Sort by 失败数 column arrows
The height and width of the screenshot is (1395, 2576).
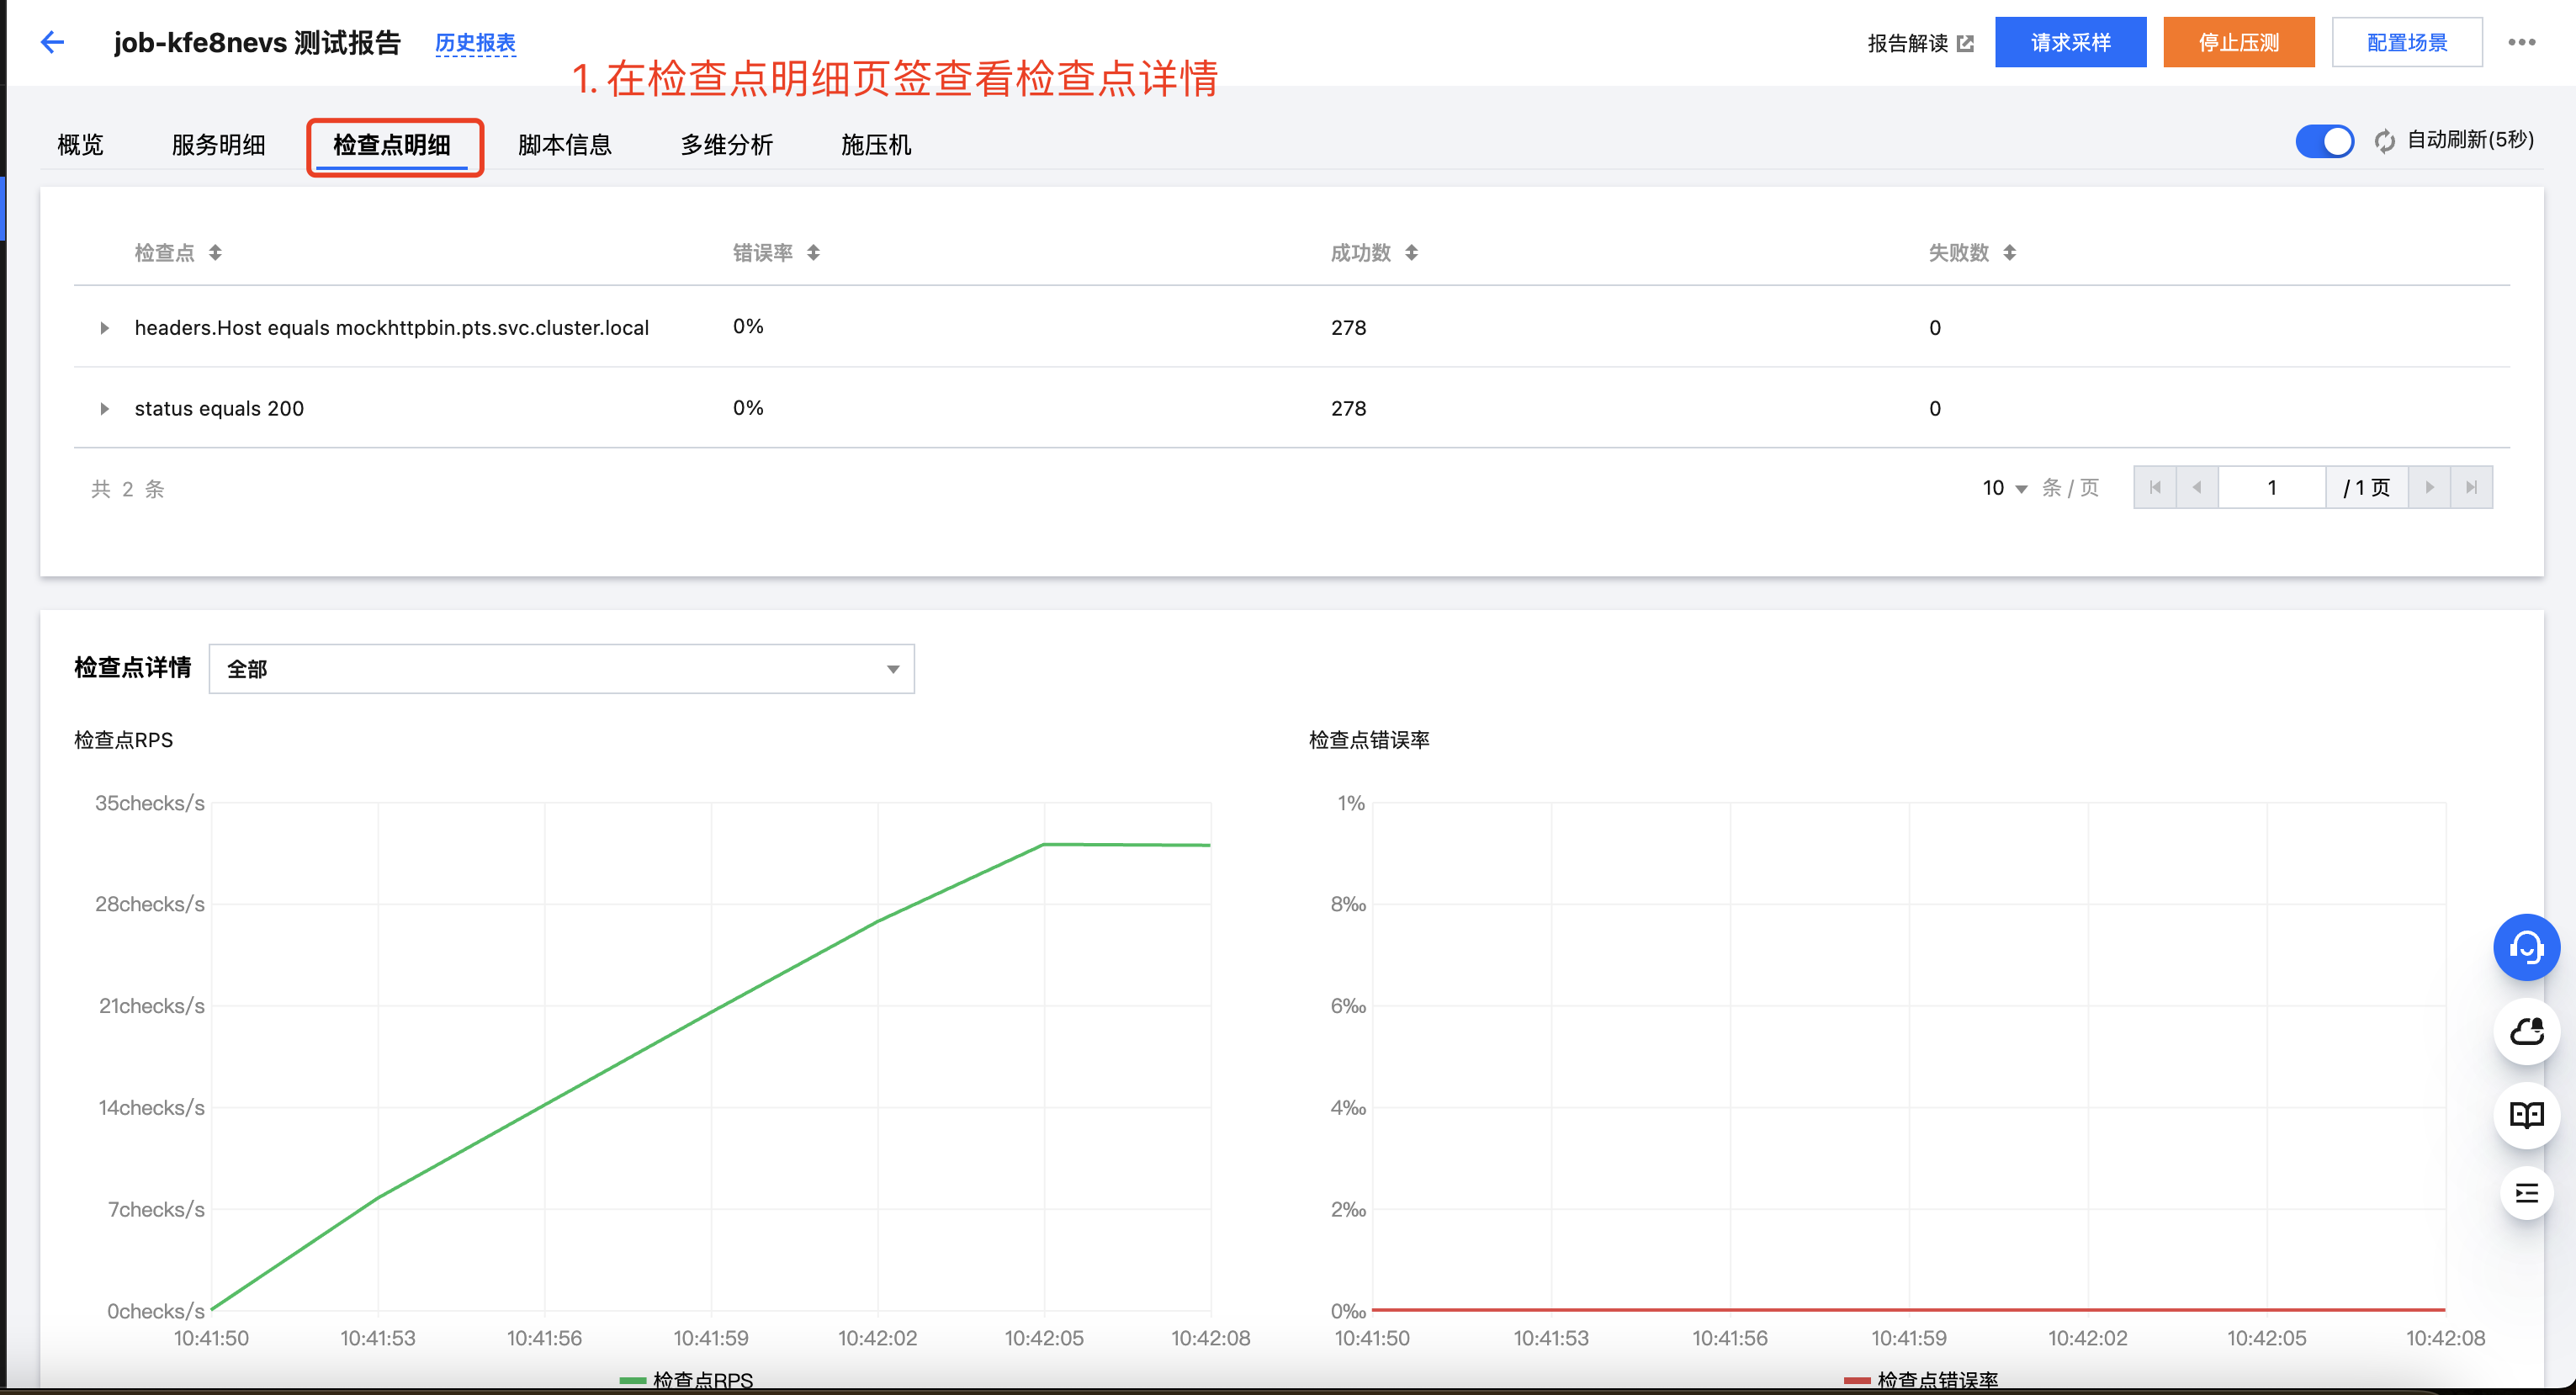(2009, 253)
